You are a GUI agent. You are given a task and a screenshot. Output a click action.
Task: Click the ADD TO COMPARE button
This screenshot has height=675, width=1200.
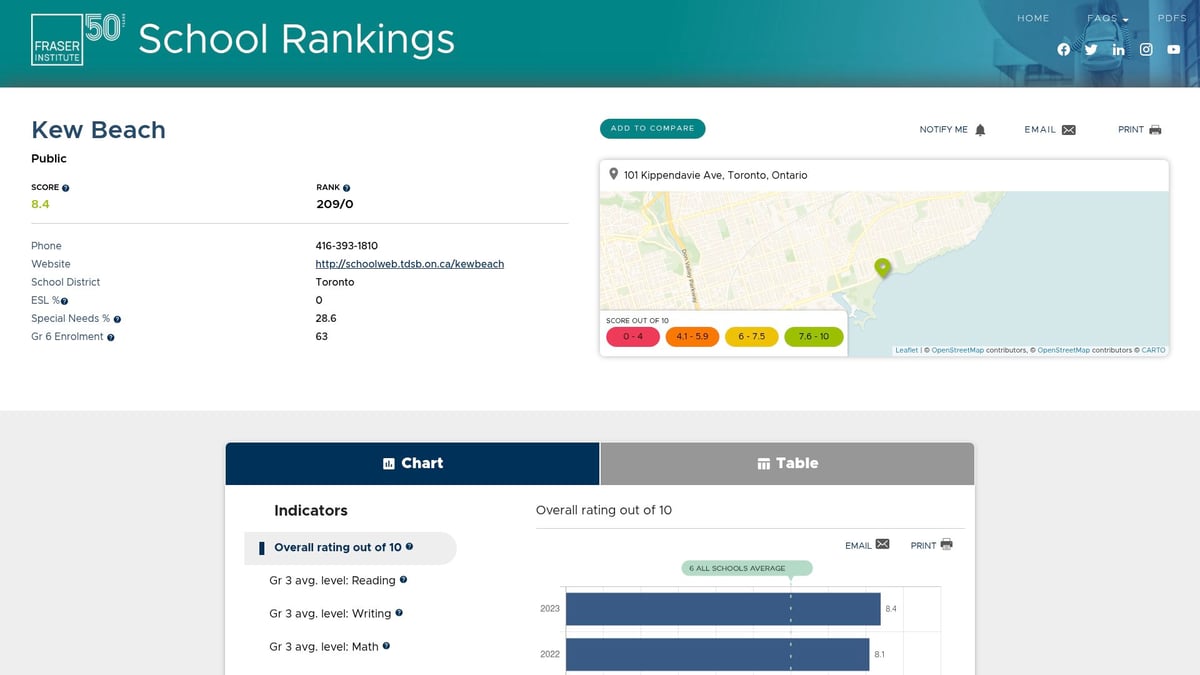[x=652, y=128]
